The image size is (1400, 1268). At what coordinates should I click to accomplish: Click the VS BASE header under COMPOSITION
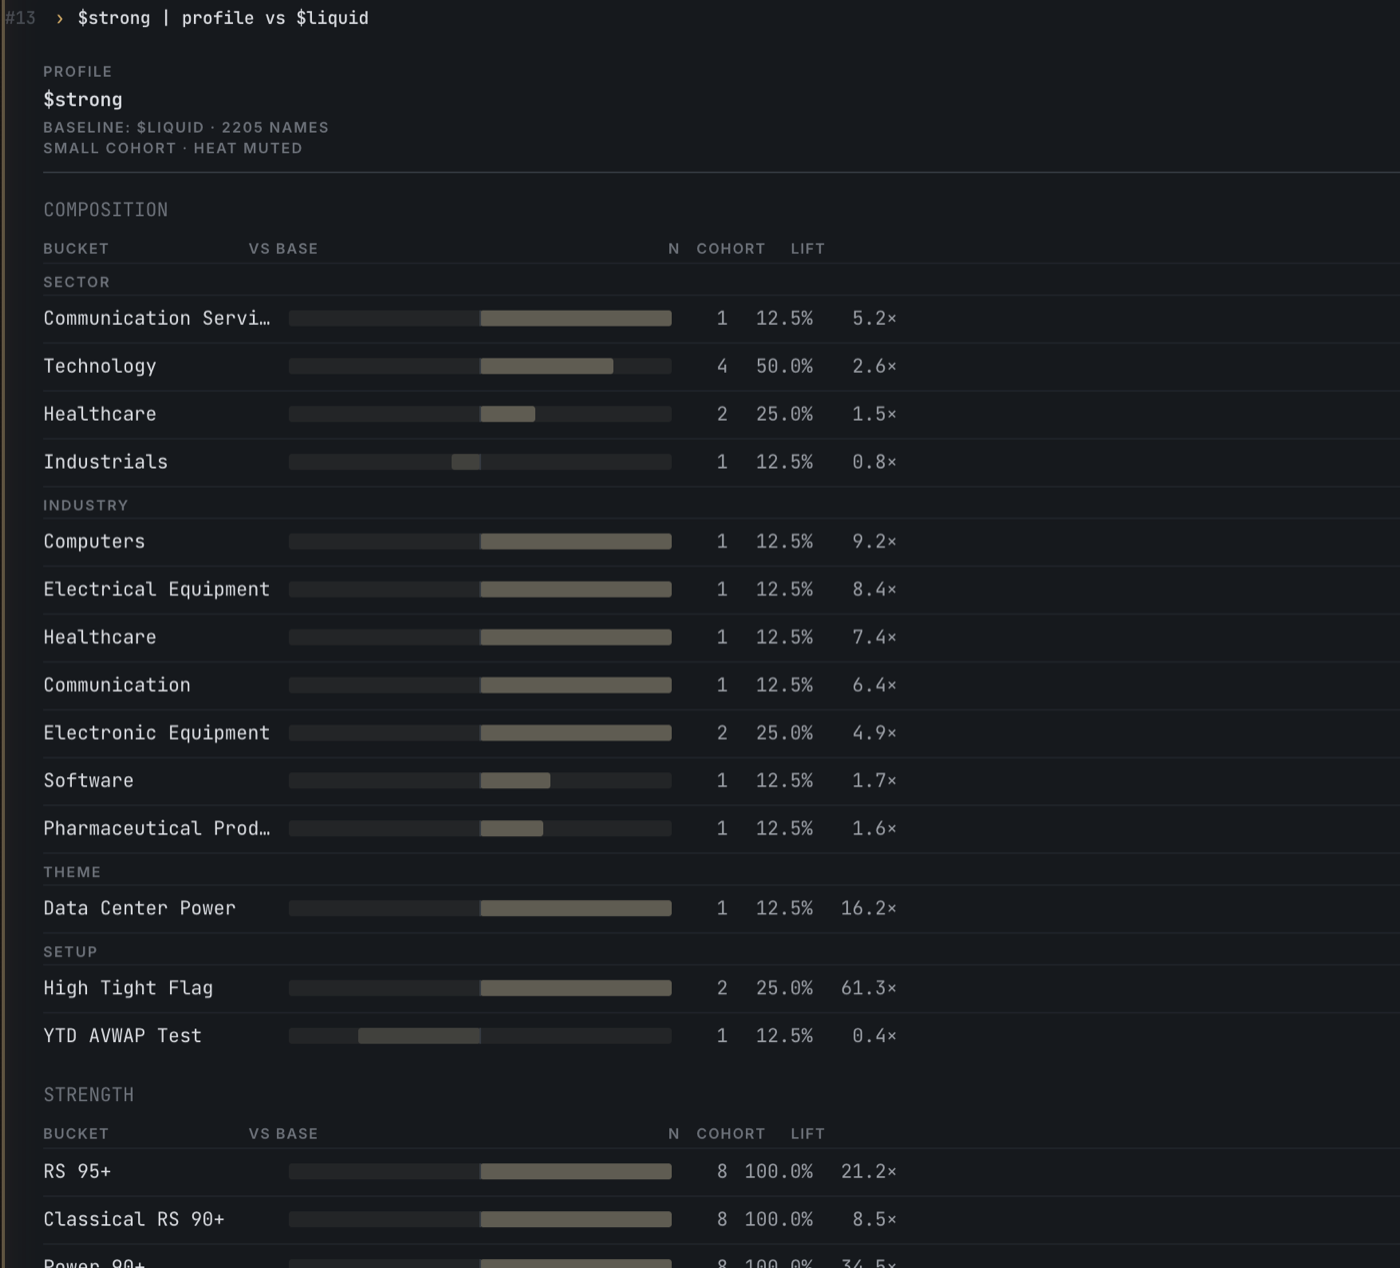pyautogui.click(x=283, y=248)
